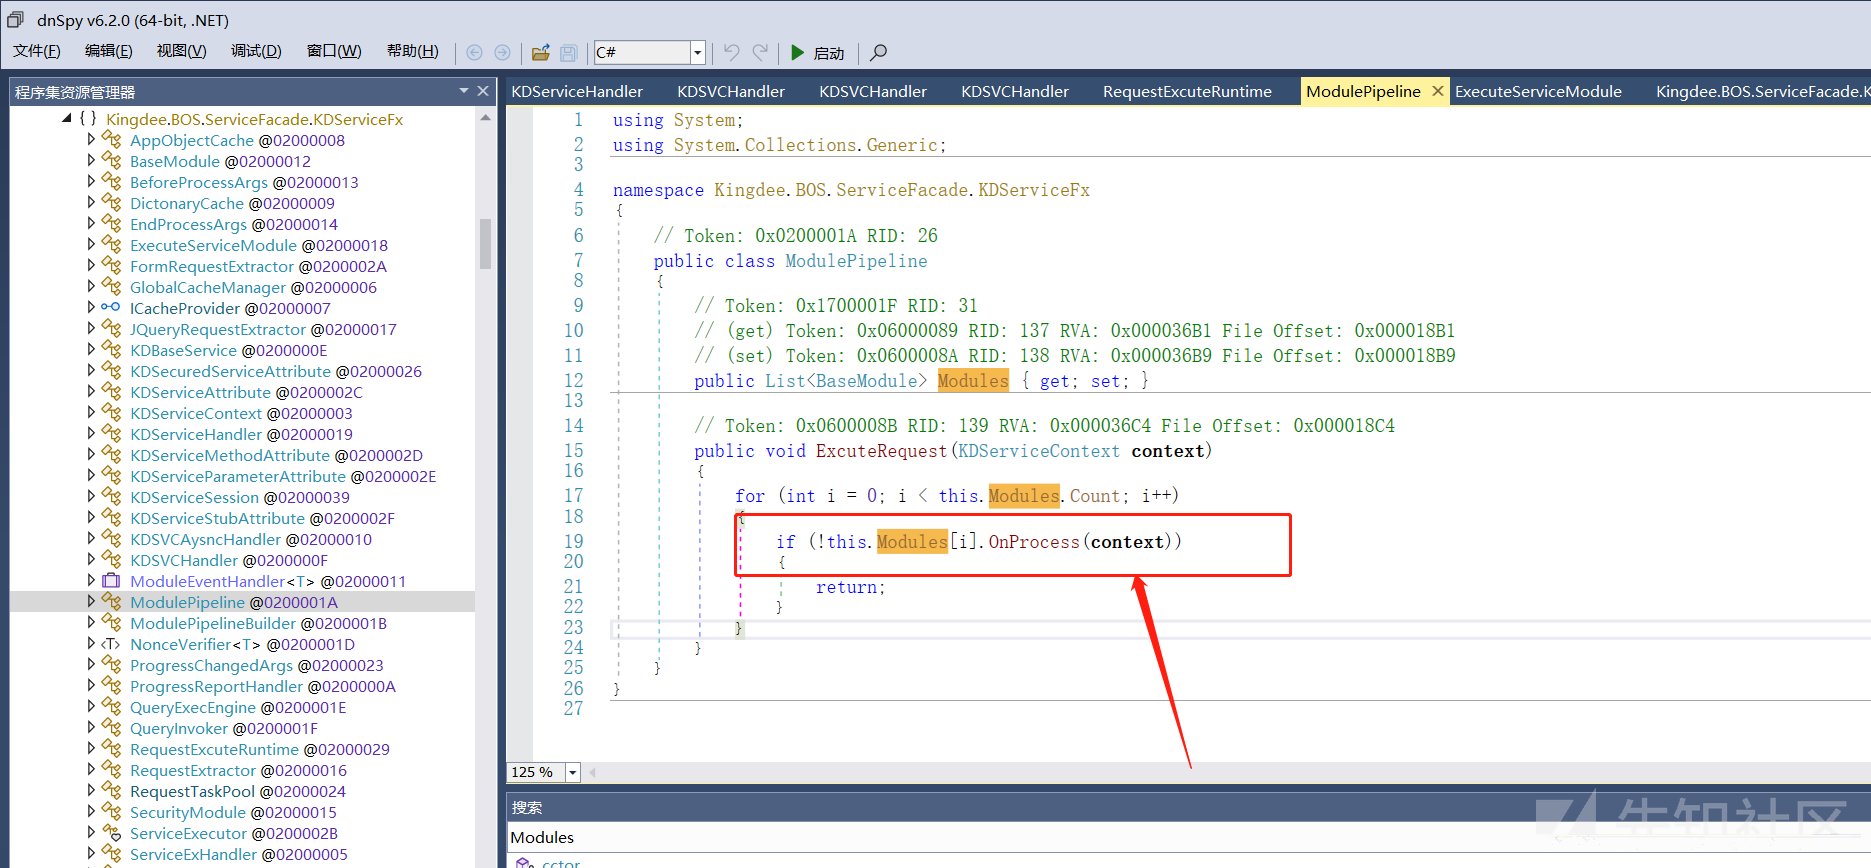This screenshot has width=1871, height=868.
Task: Open the 调试(D) menu
Action: pyautogui.click(x=257, y=51)
